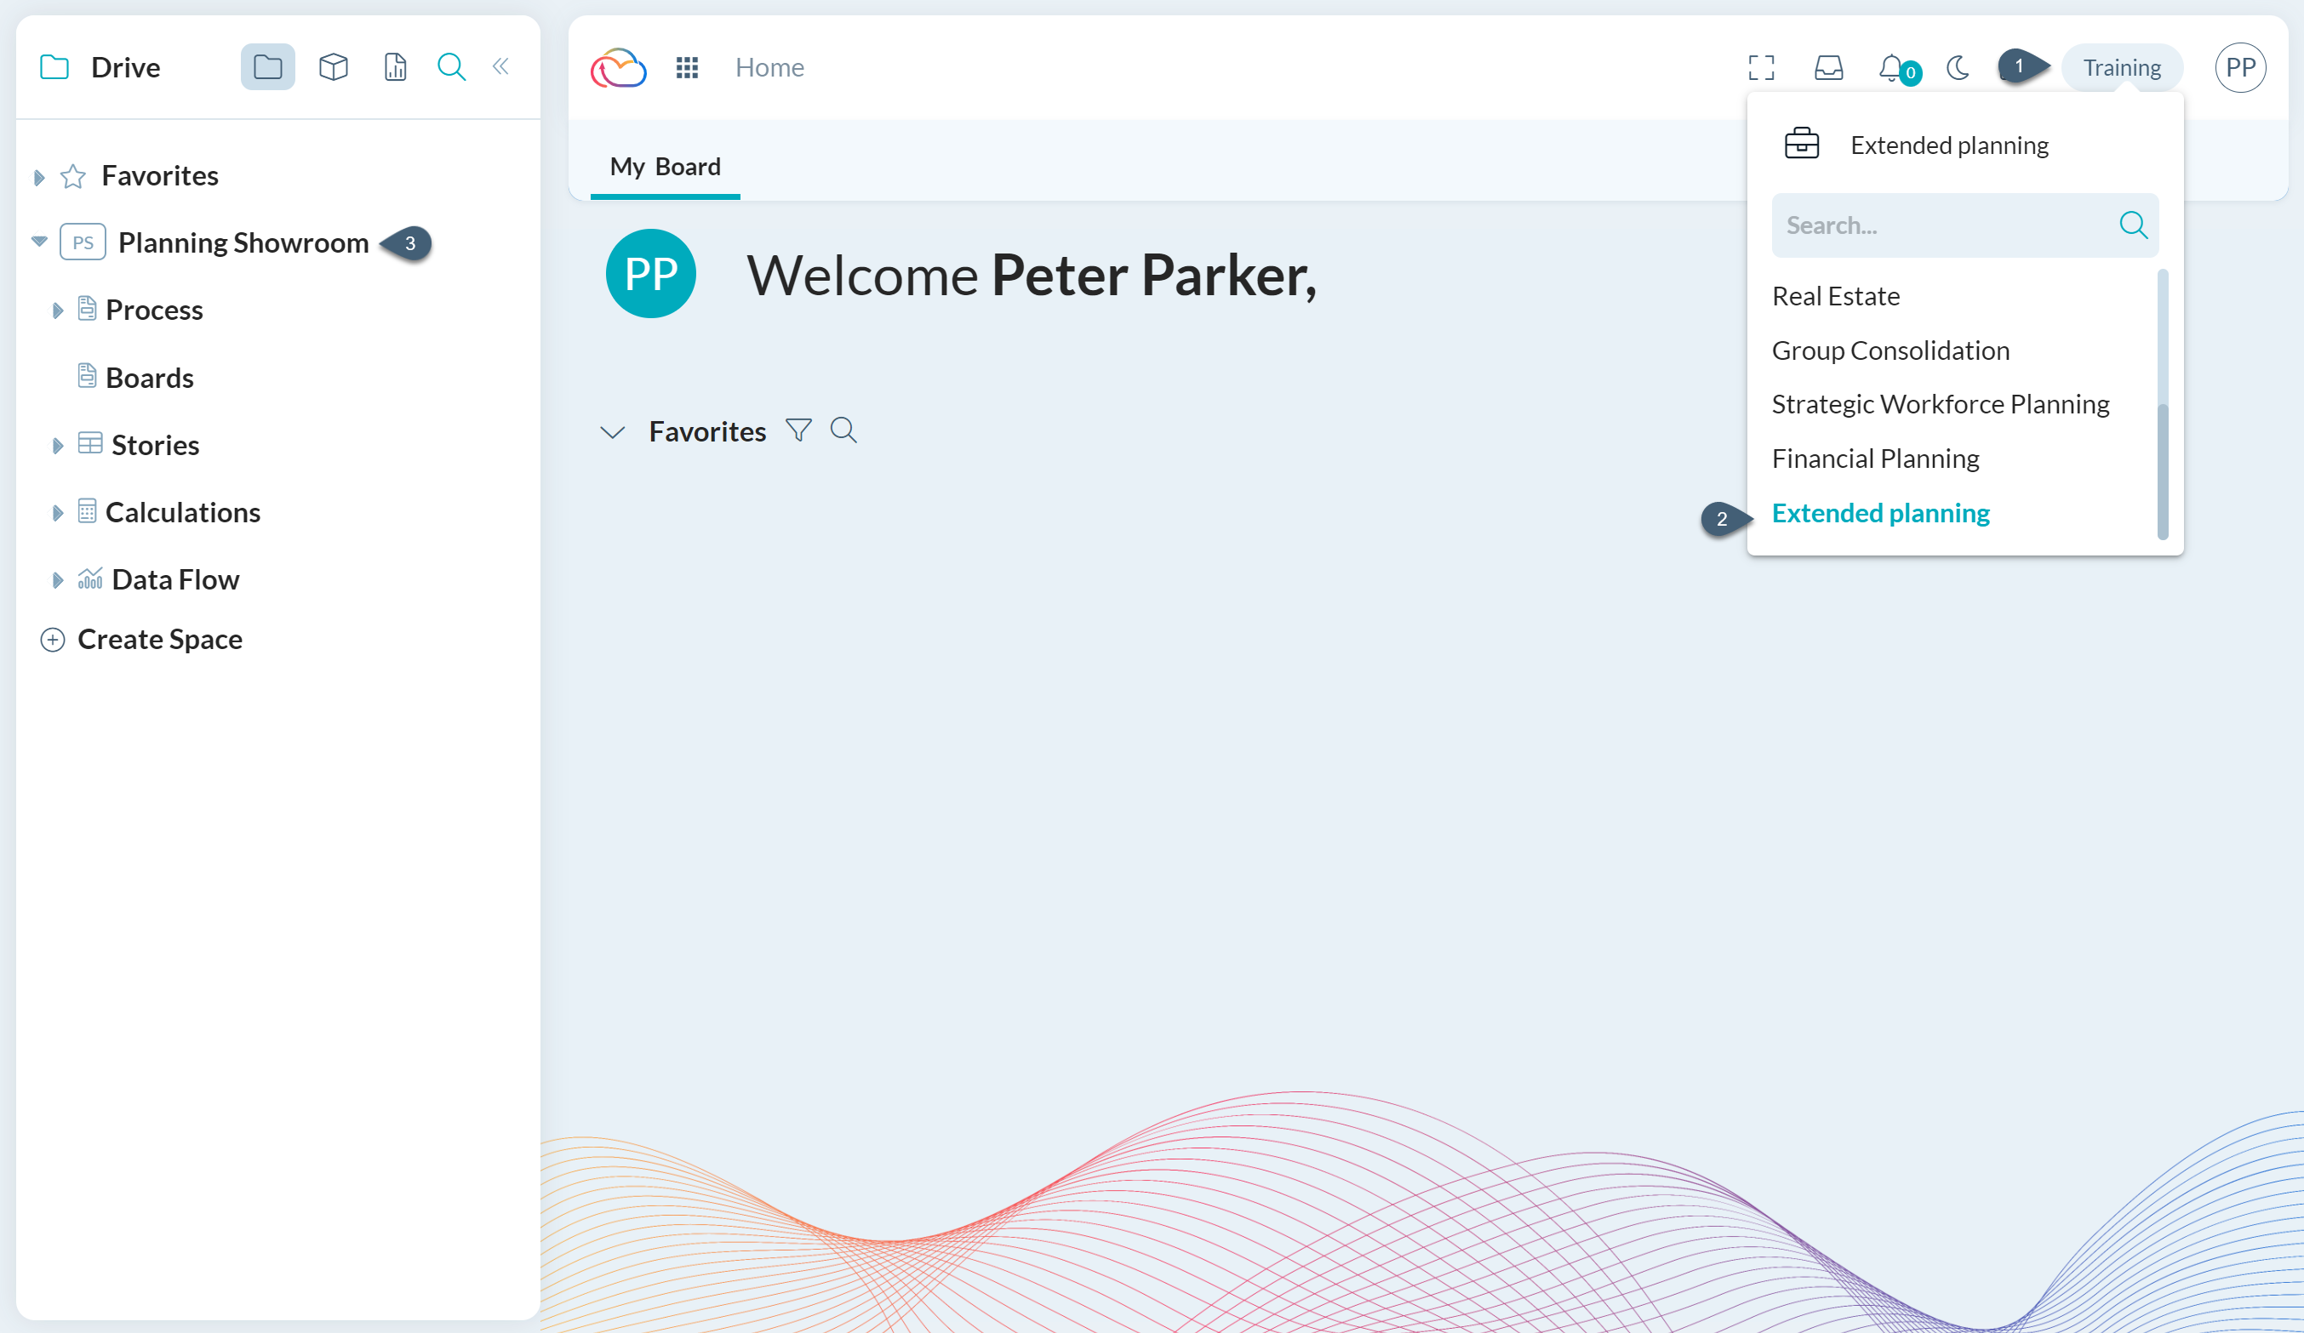2304x1333 pixels.
Task: Toggle the folder view button in Drive
Action: (267, 67)
